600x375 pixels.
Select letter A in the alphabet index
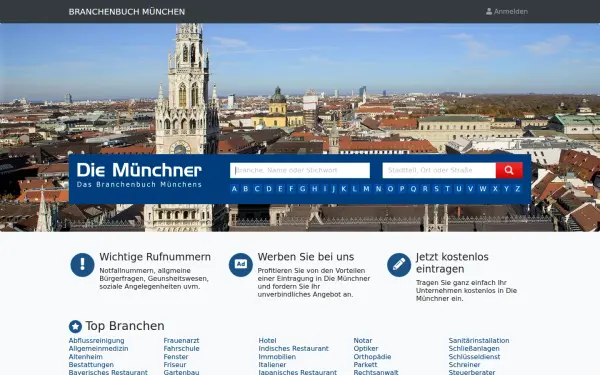pos(234,189)
